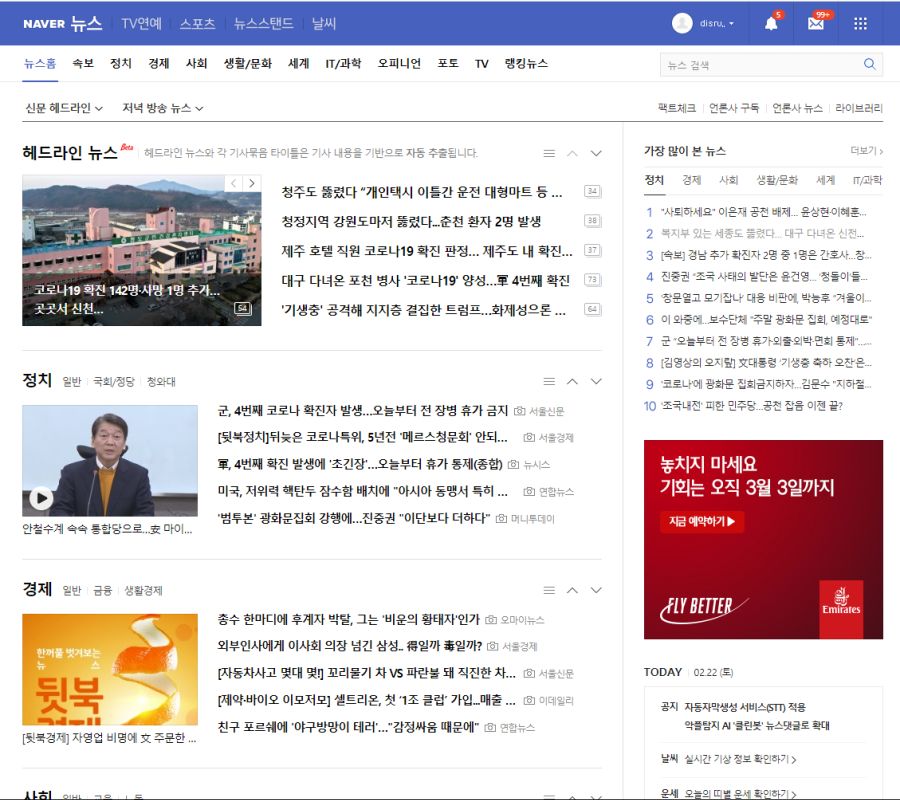900x800 pixels.
Task: Click the list view icon in 정치 section
Action: coord(548,380)
